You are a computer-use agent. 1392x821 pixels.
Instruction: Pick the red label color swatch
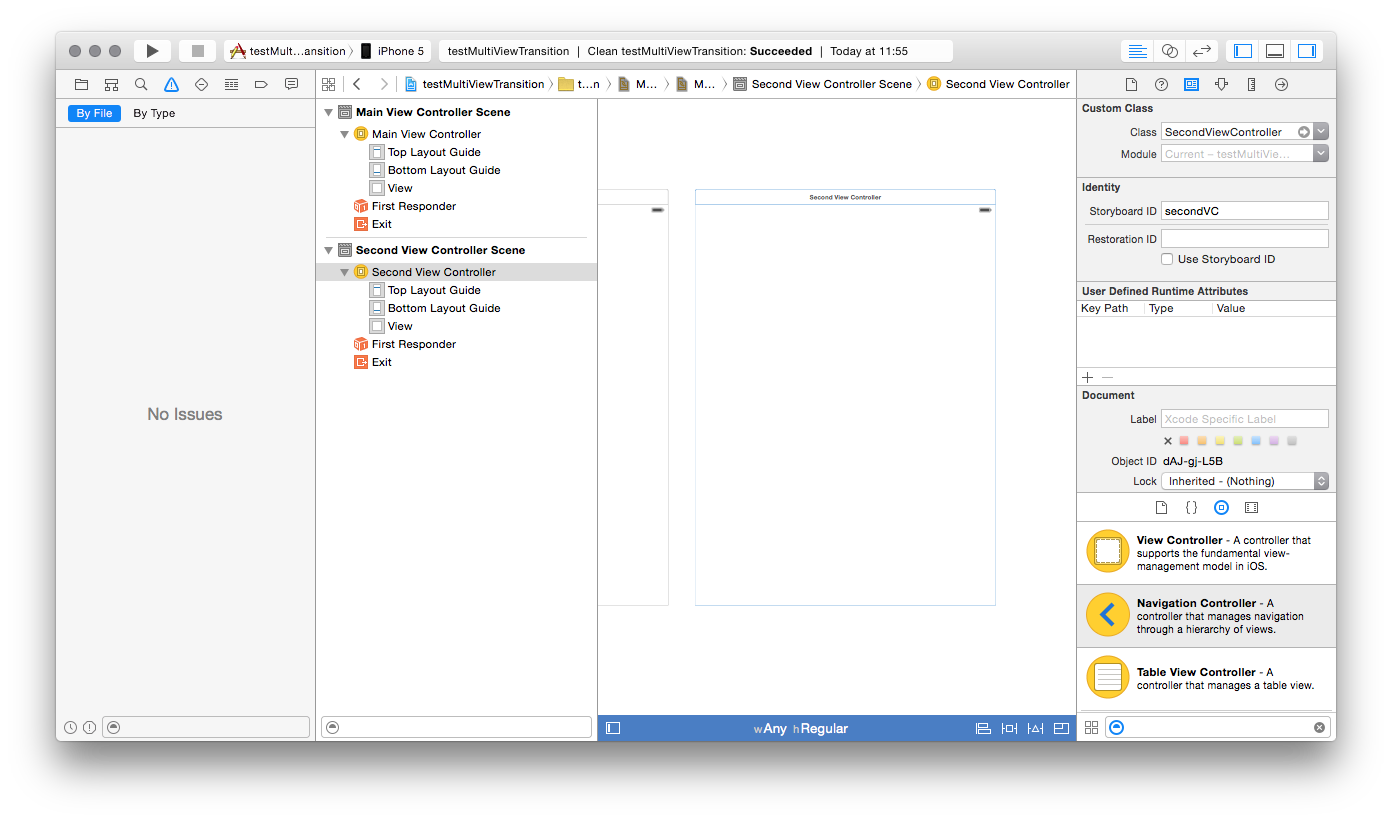coord(1185,441)
